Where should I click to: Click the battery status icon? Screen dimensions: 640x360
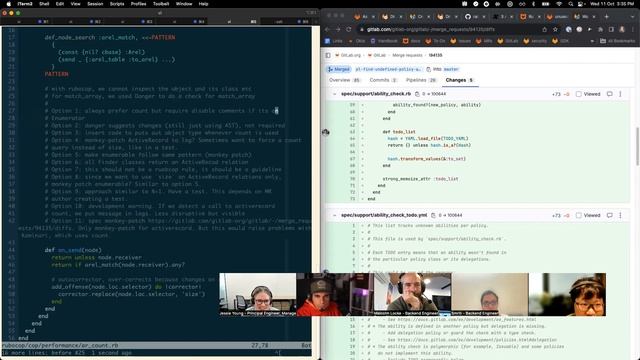(x=545, y=4)
